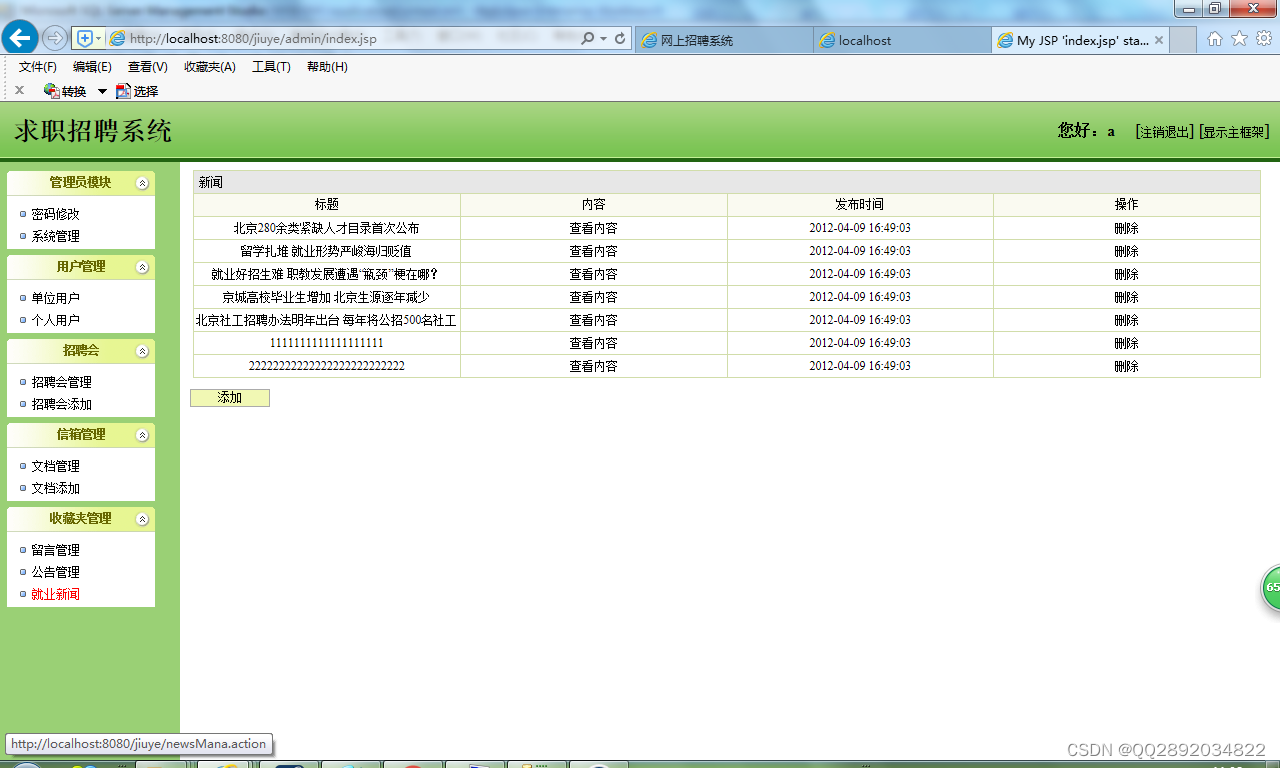Open the dropdown arrow next to 转换

click(102, 92)
